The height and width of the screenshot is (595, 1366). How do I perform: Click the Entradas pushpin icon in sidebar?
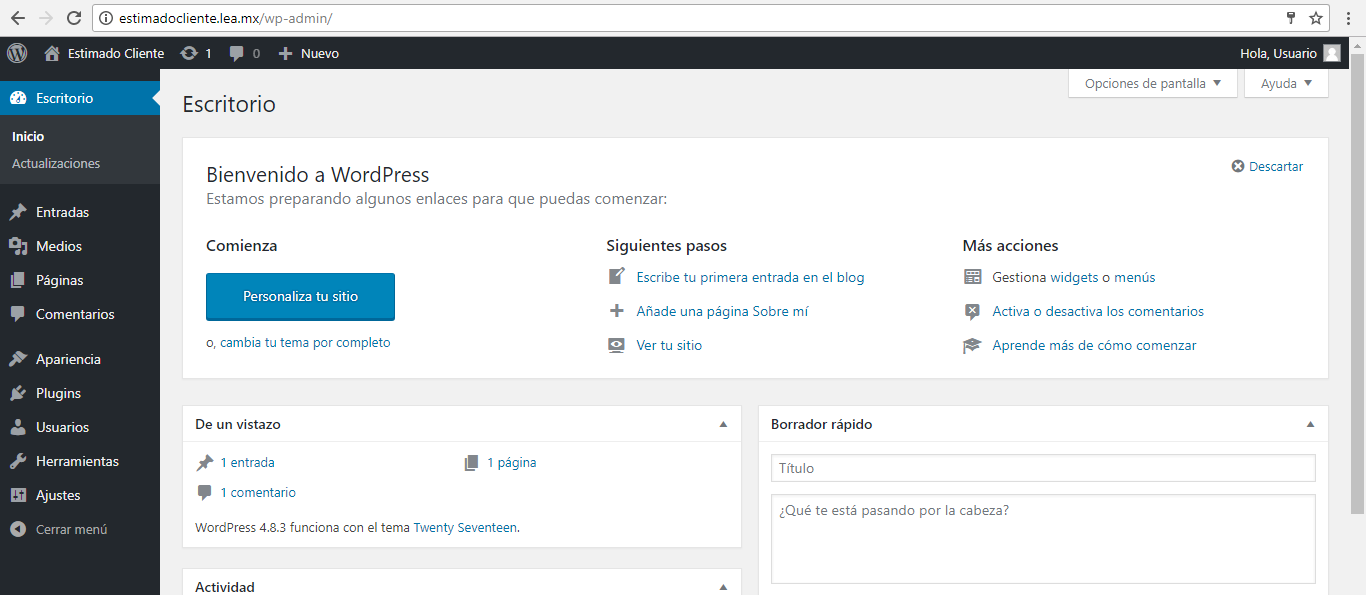pos(17,212)
